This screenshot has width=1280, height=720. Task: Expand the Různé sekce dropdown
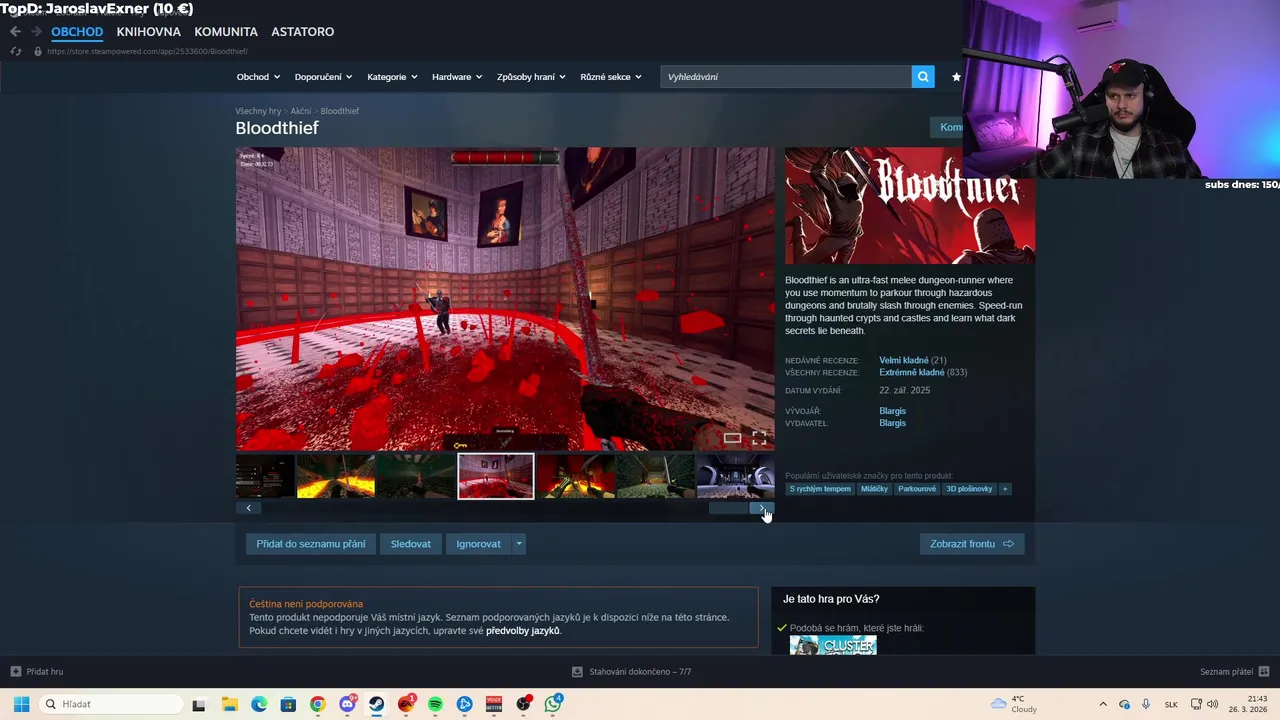coord(611,77)
